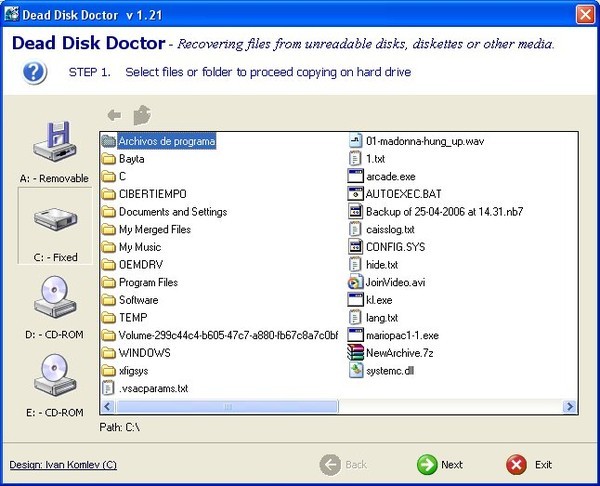Click the 1.txt text file icon
The width and height of the screenshot is (600, 486).
355,159
